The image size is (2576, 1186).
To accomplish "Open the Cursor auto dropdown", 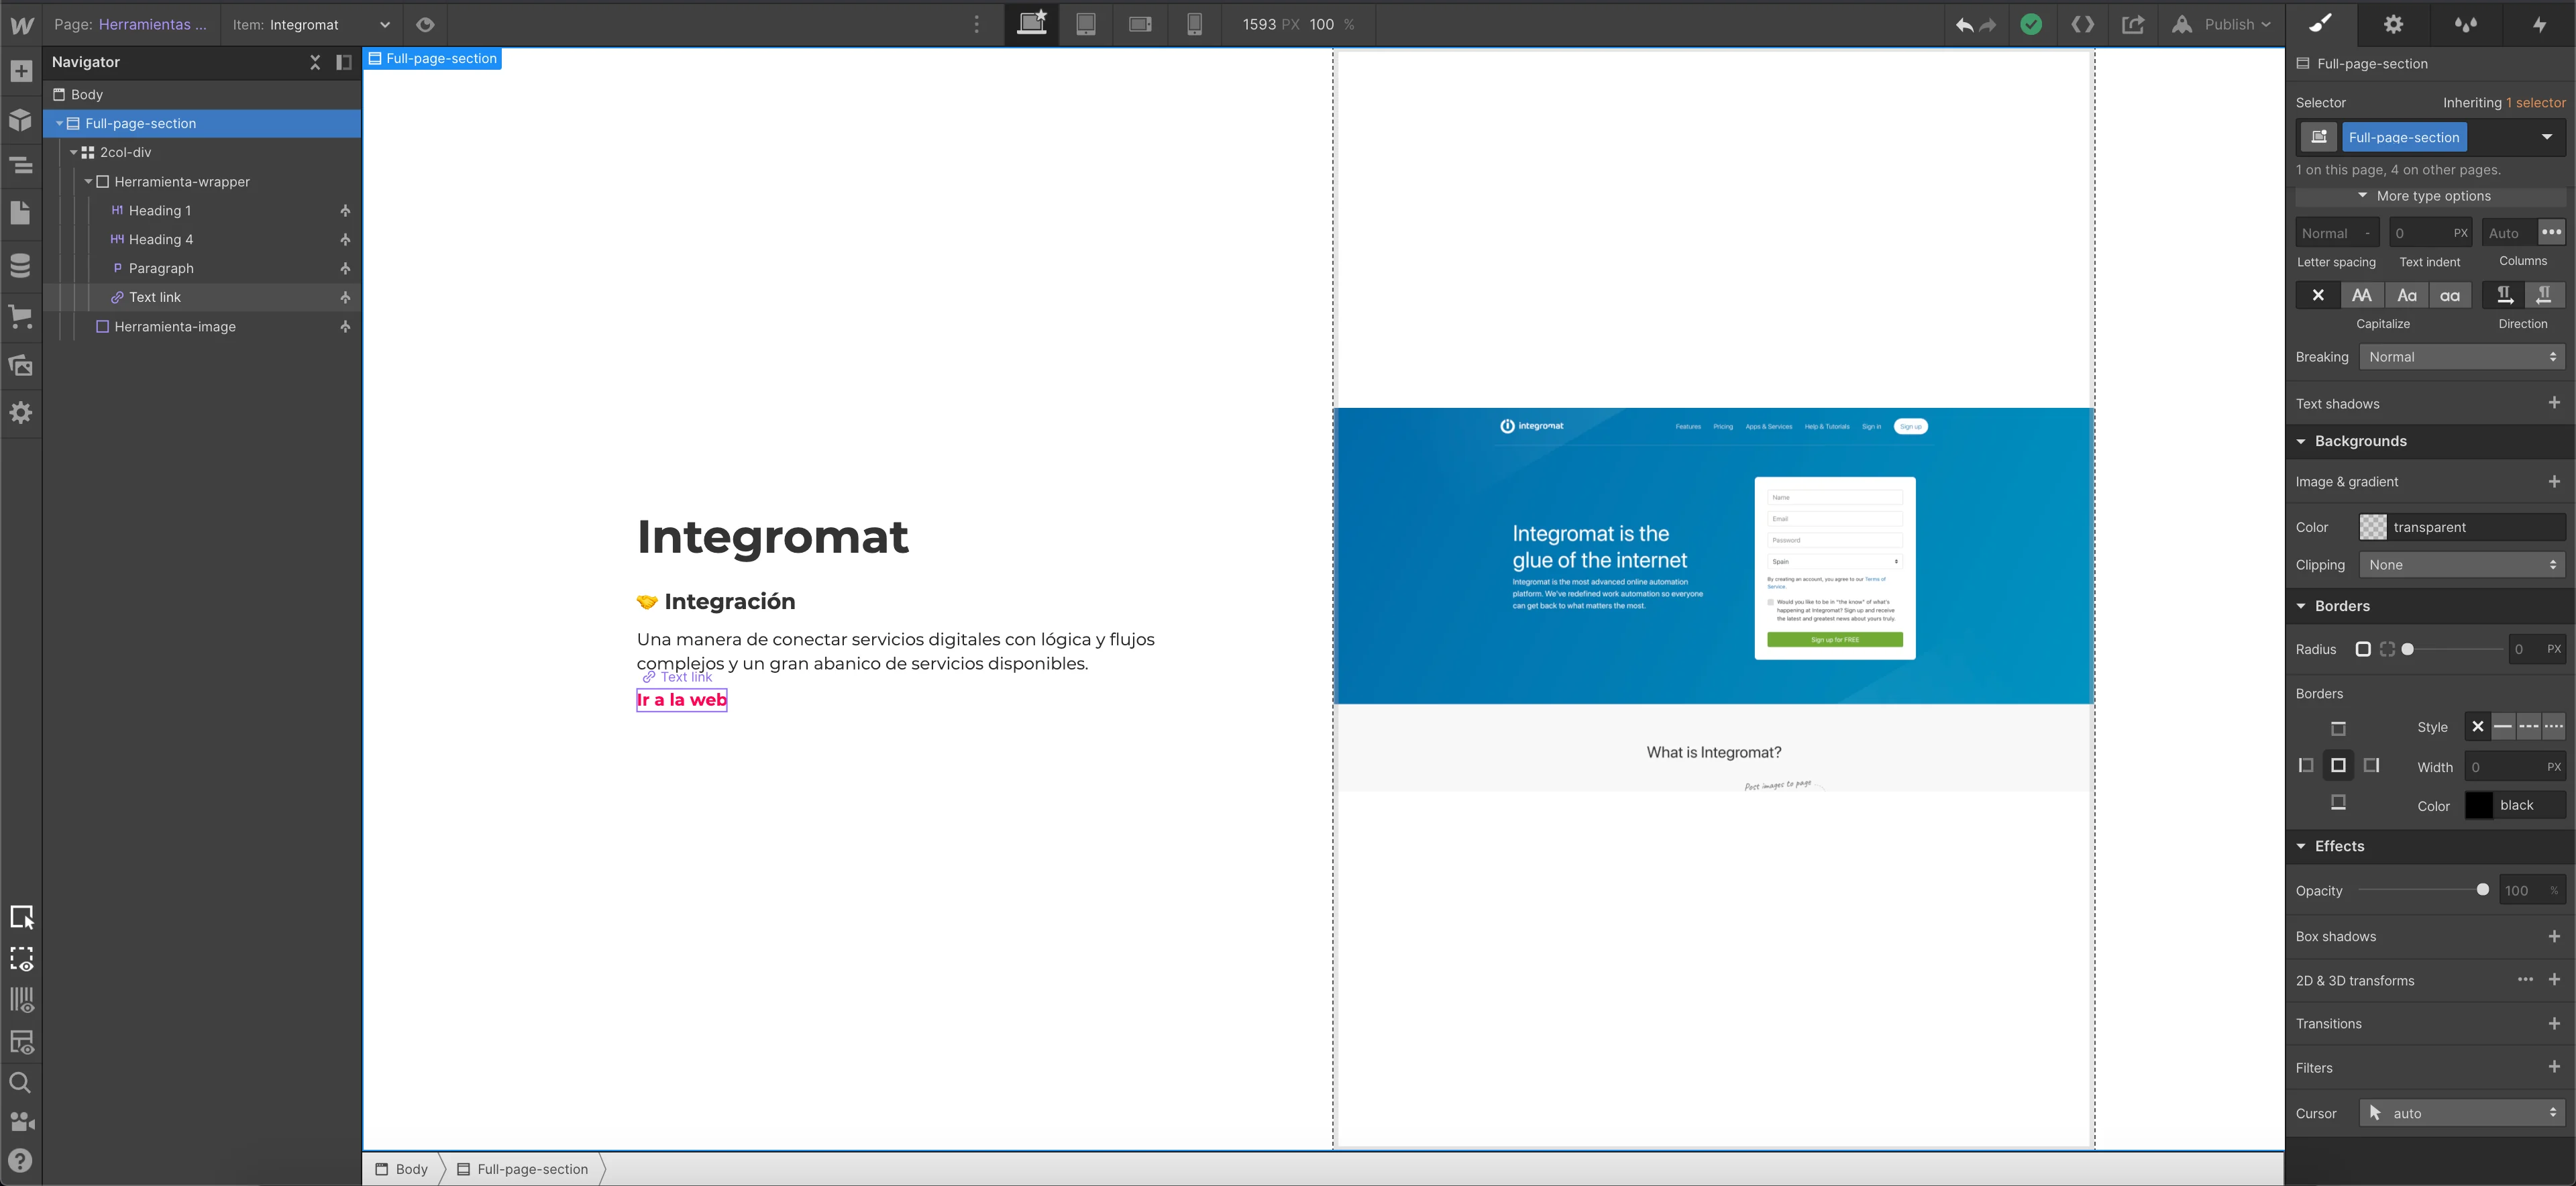I will point(2461,1113).
